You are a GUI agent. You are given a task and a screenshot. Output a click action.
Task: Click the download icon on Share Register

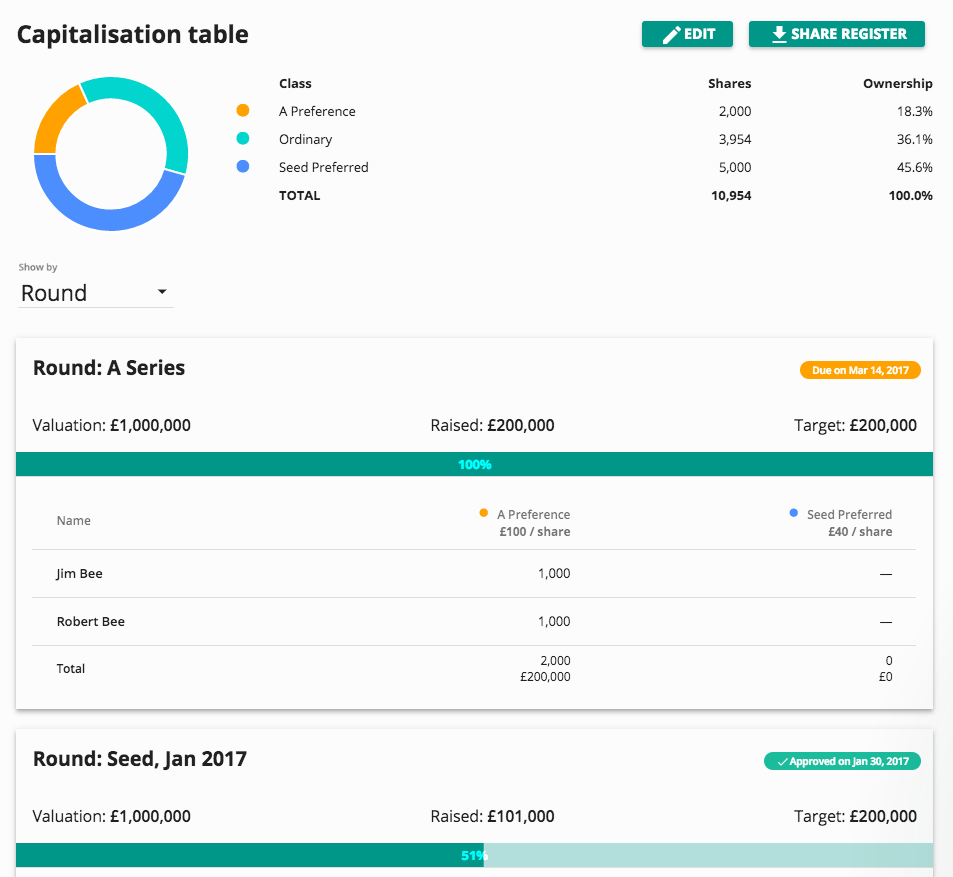779,34
